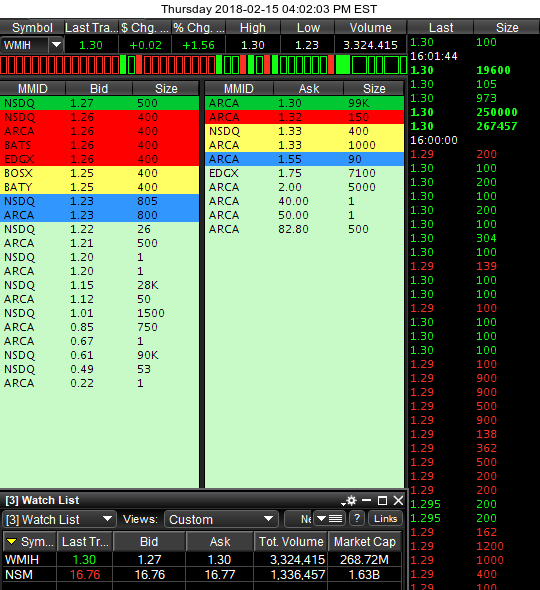Close the Watch List panel
The width and height of the screenshot is (540, 590).
pyautogui.click(x=398, y=500)
